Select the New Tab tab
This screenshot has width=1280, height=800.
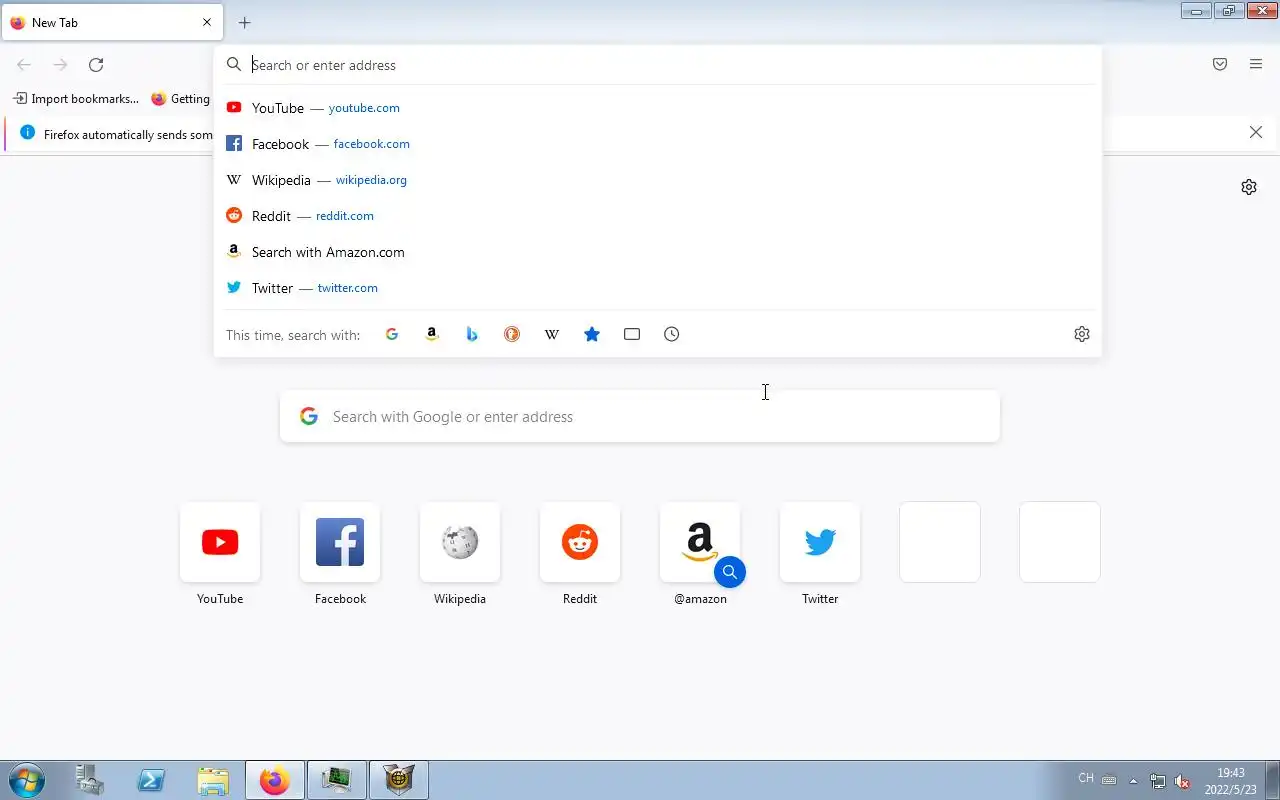click(111, 22)
